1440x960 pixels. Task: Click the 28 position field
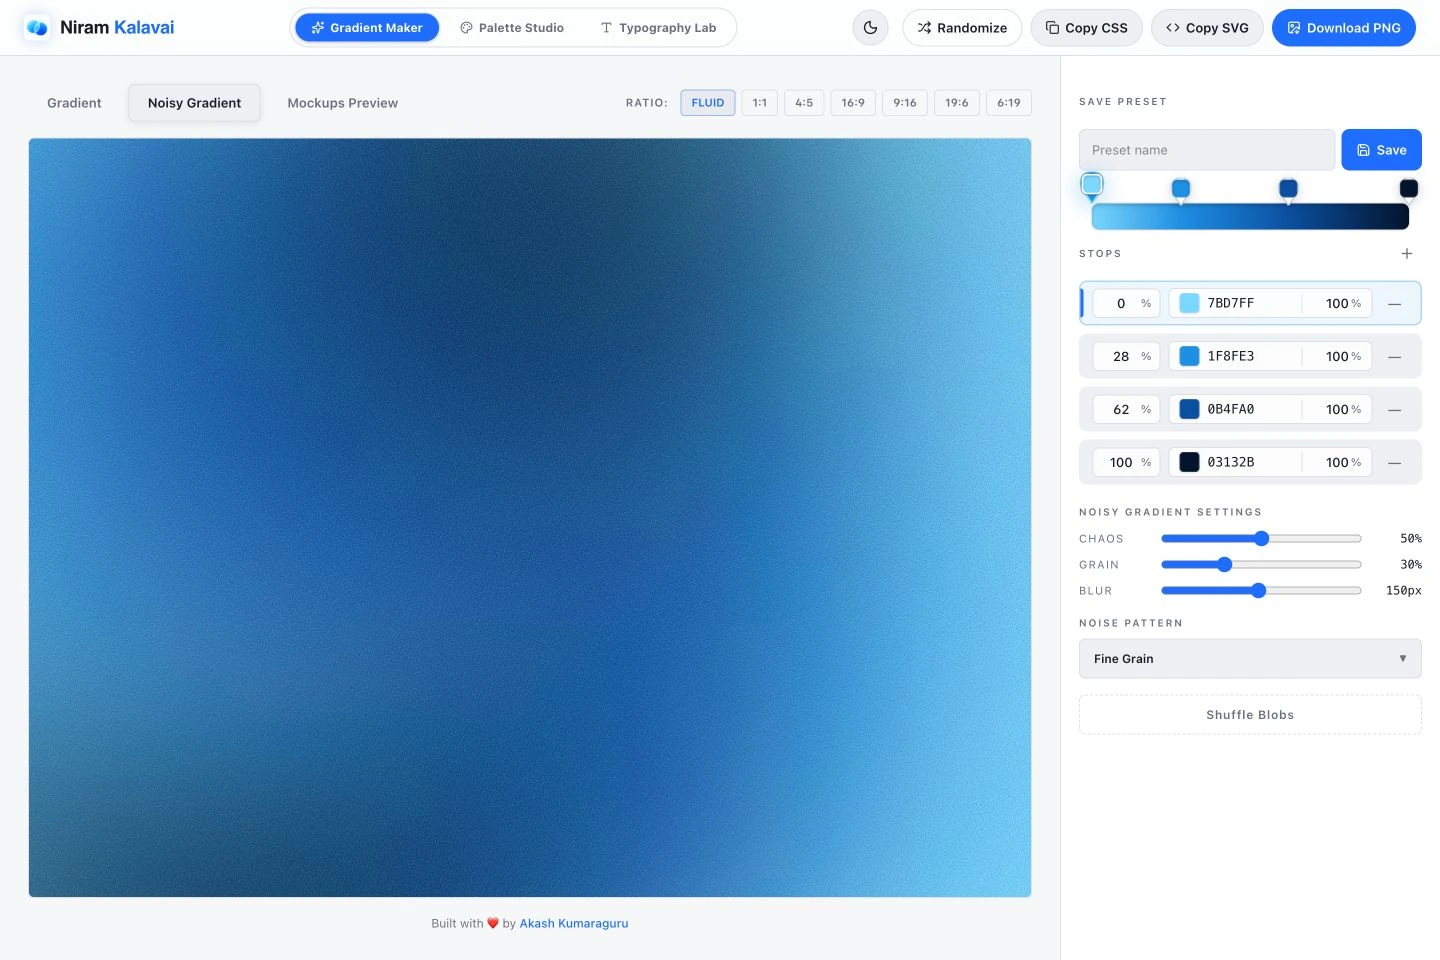tap(1126, 356)
